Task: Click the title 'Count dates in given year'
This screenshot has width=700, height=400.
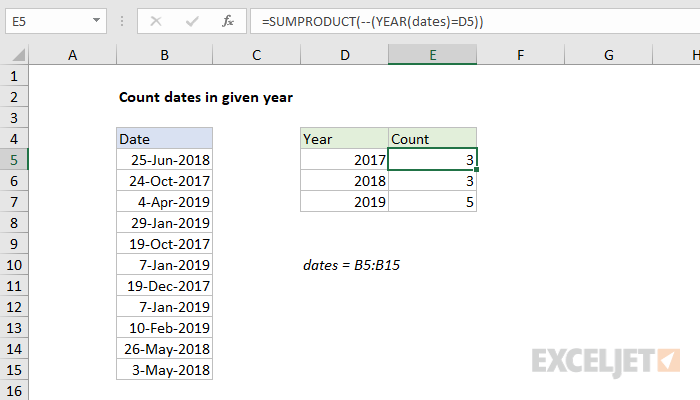Action: [x=206, y=97]
